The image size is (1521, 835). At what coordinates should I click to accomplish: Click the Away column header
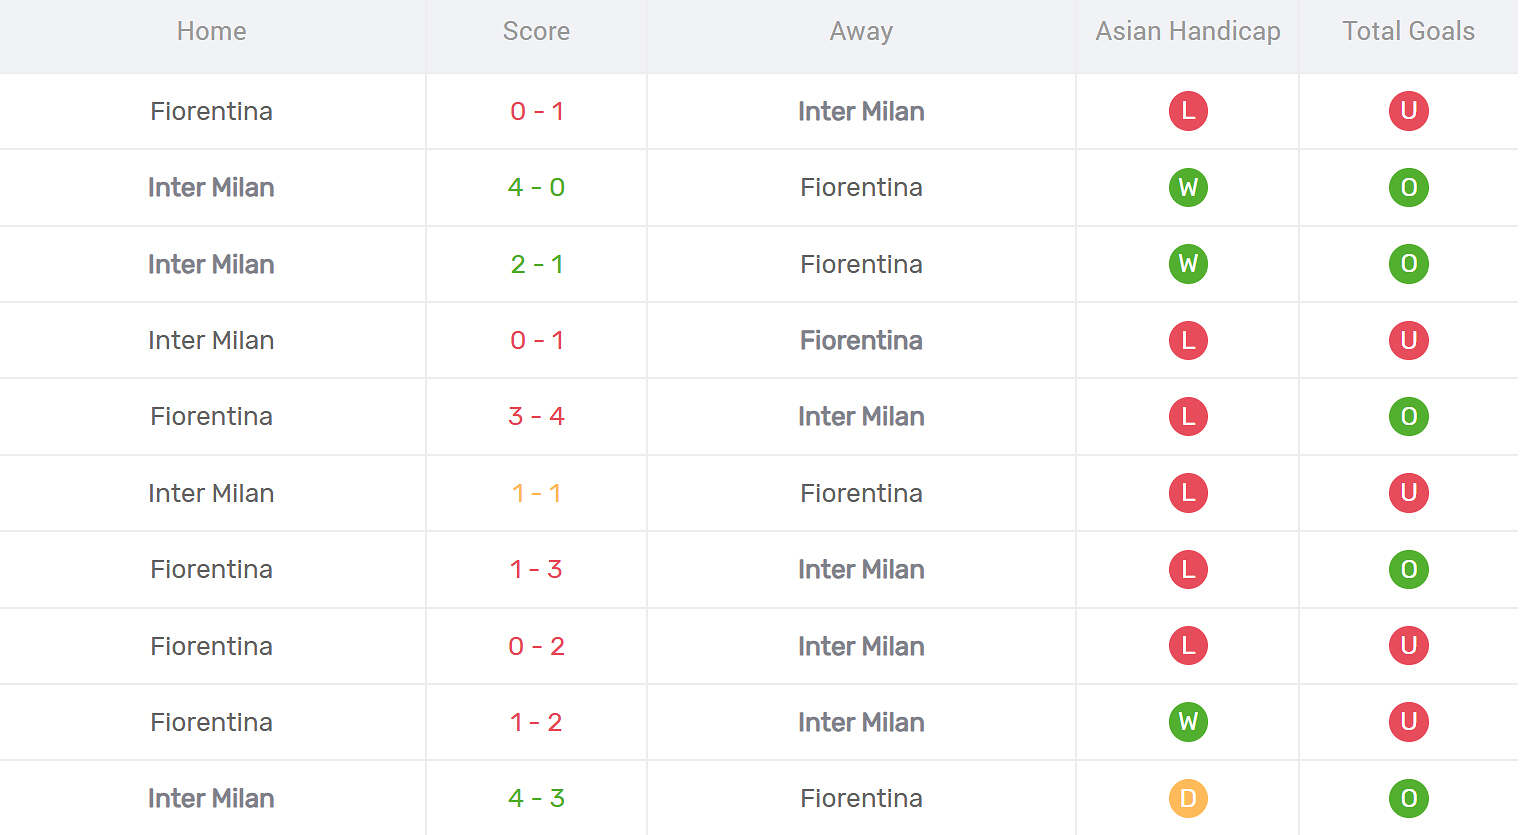(x=861, y=31)
